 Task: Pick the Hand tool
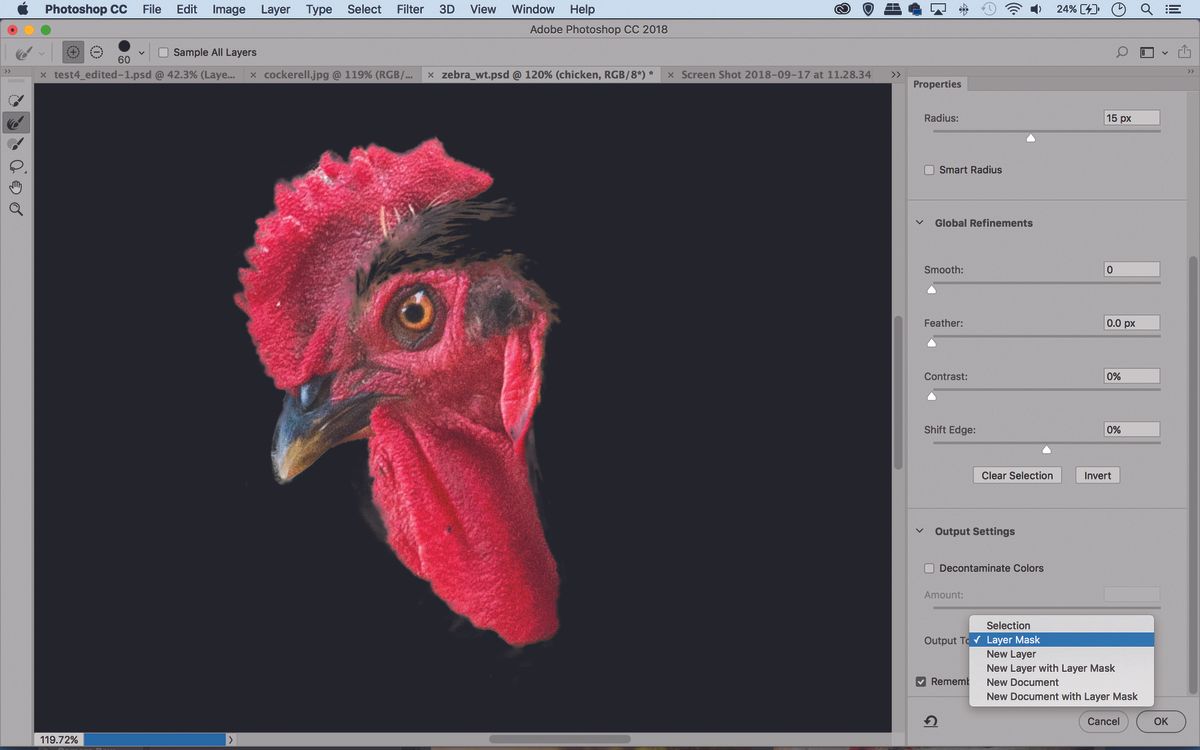click(16, 187)
